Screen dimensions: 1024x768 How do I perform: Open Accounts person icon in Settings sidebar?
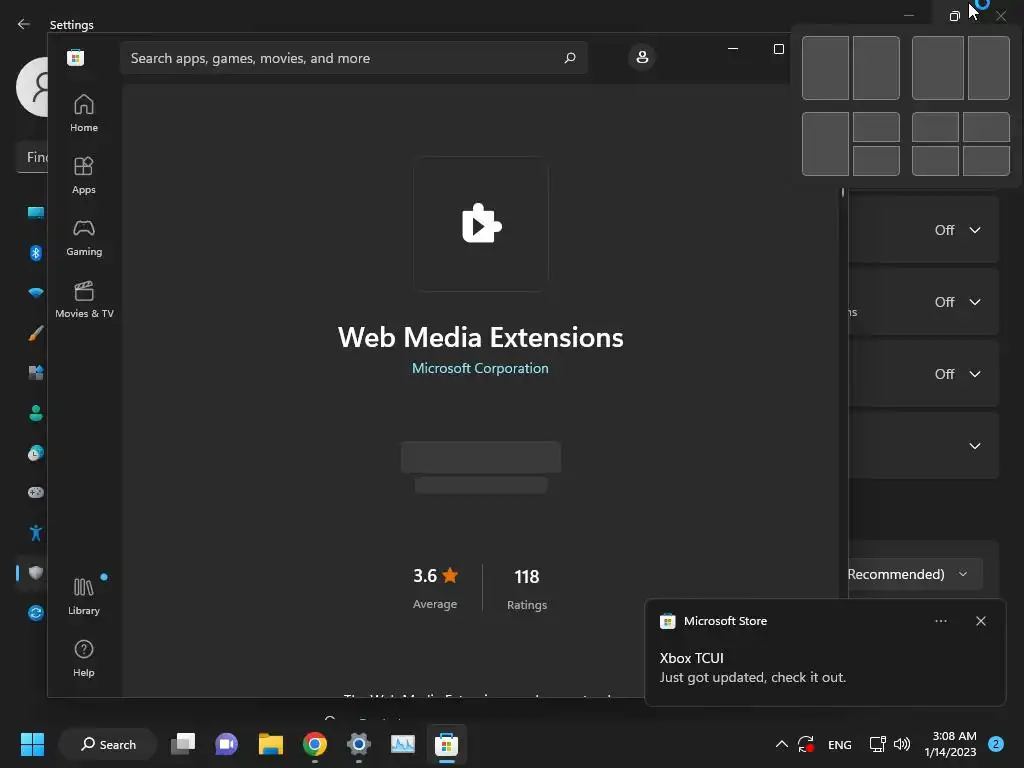(x=36, y=413)
